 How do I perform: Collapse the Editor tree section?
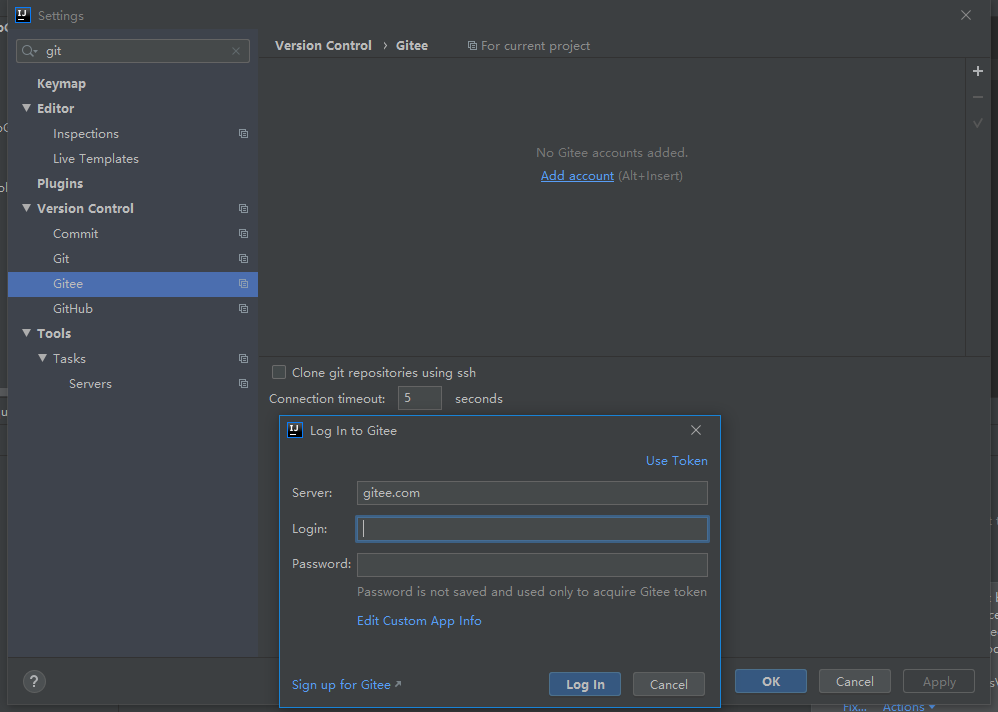click(x=27, y=108)
